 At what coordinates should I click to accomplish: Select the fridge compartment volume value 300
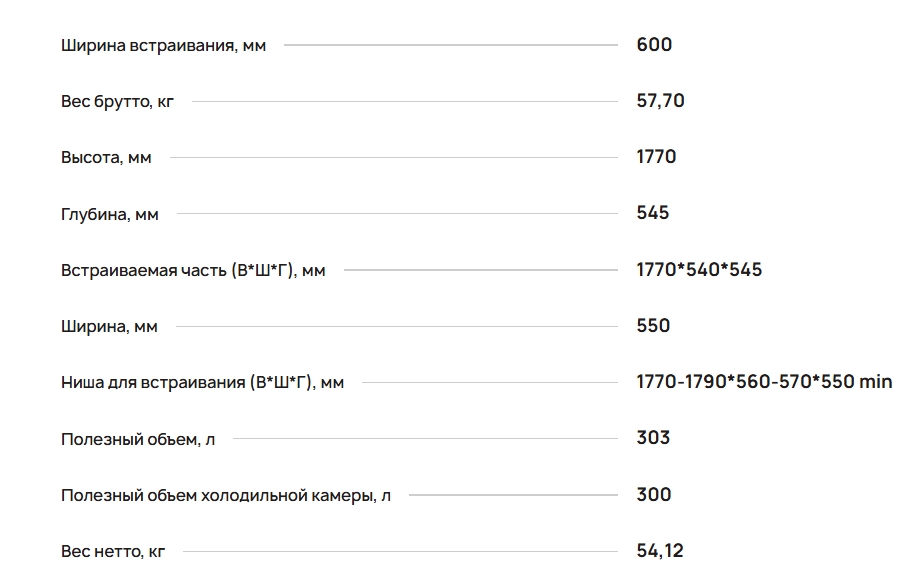point(654,494)
